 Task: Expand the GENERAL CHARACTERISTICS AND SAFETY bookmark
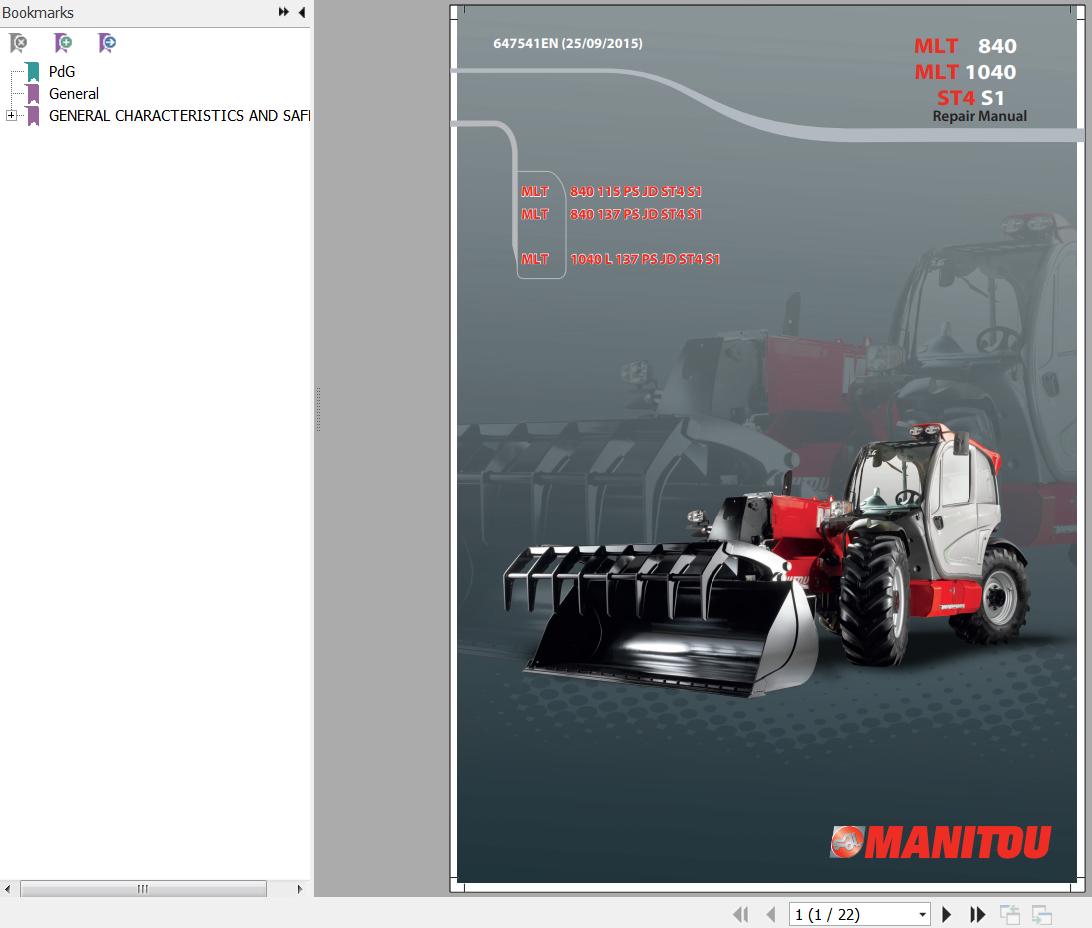pos(11,116)
